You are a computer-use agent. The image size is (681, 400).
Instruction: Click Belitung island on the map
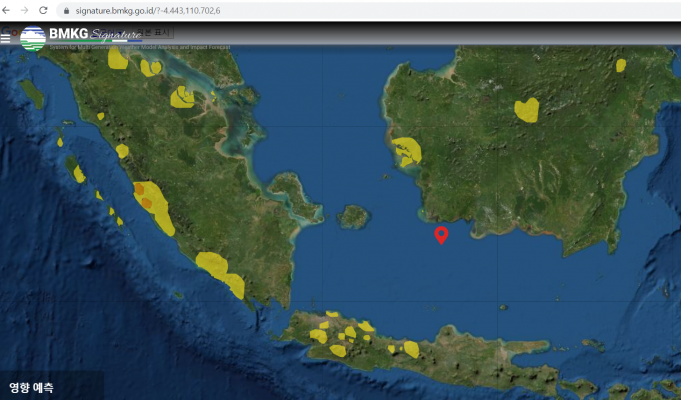click(x=352, y=216)
